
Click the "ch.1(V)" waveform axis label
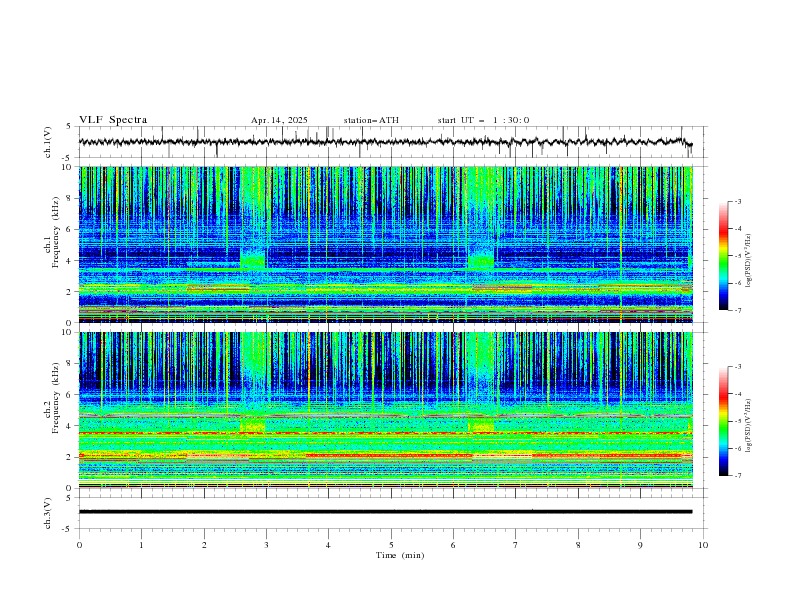[x=48, y=142]
